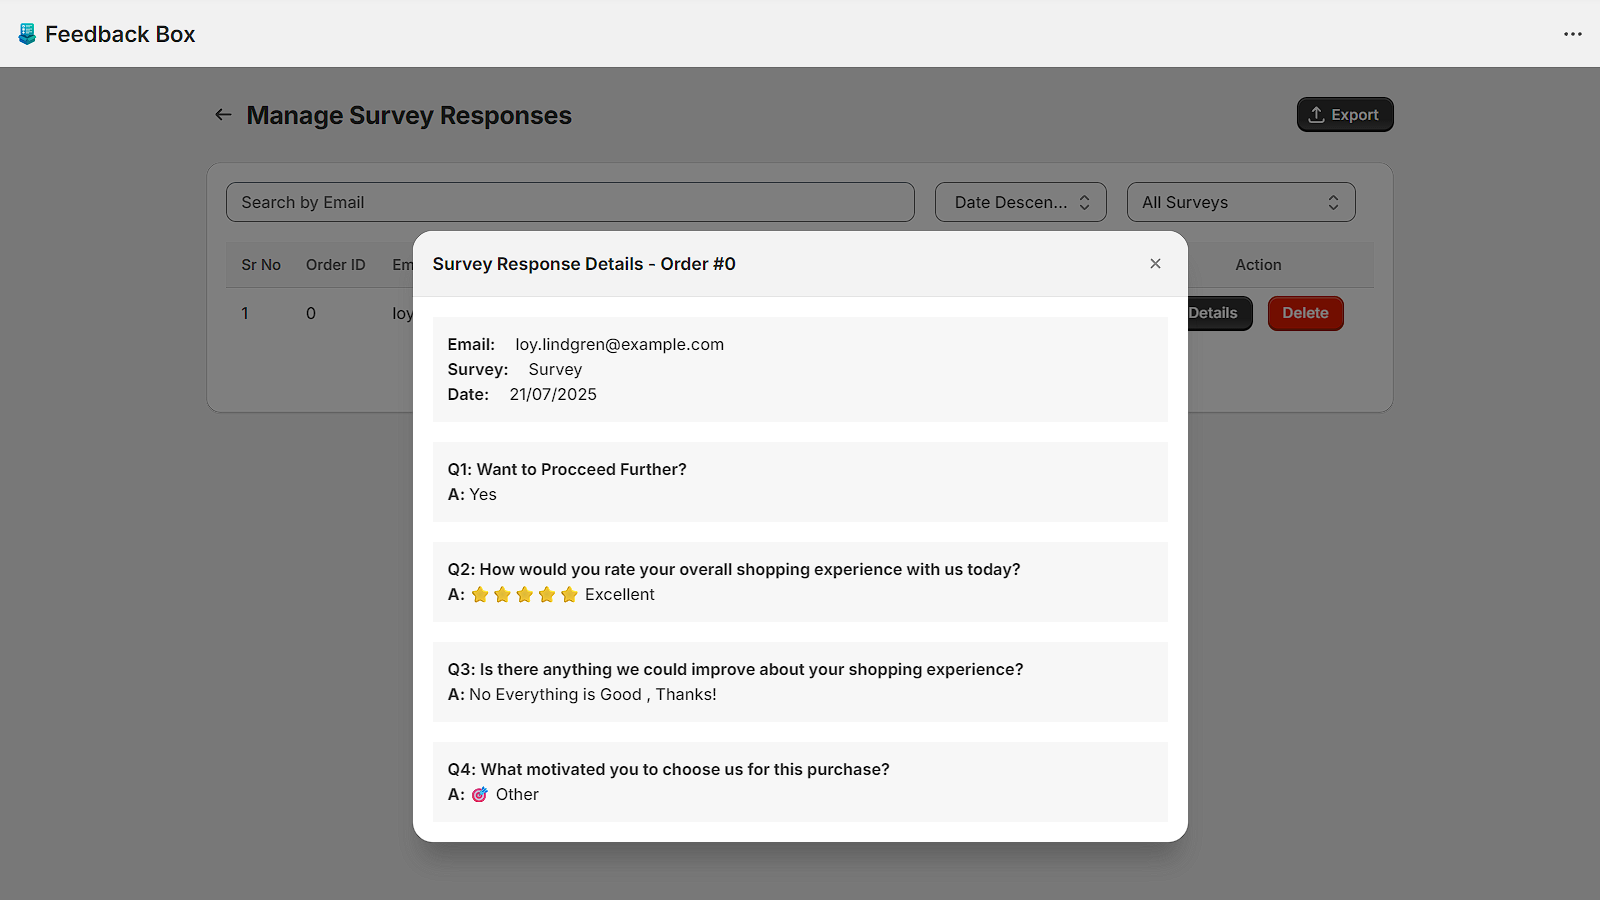
Task: Go back using the left arrow icon
Action: click(223, 115)
